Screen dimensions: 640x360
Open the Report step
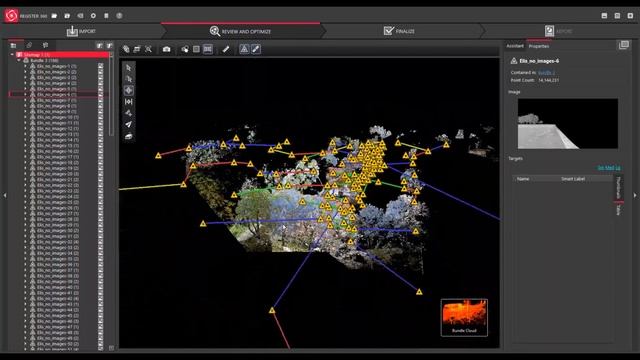click(558, 31)
